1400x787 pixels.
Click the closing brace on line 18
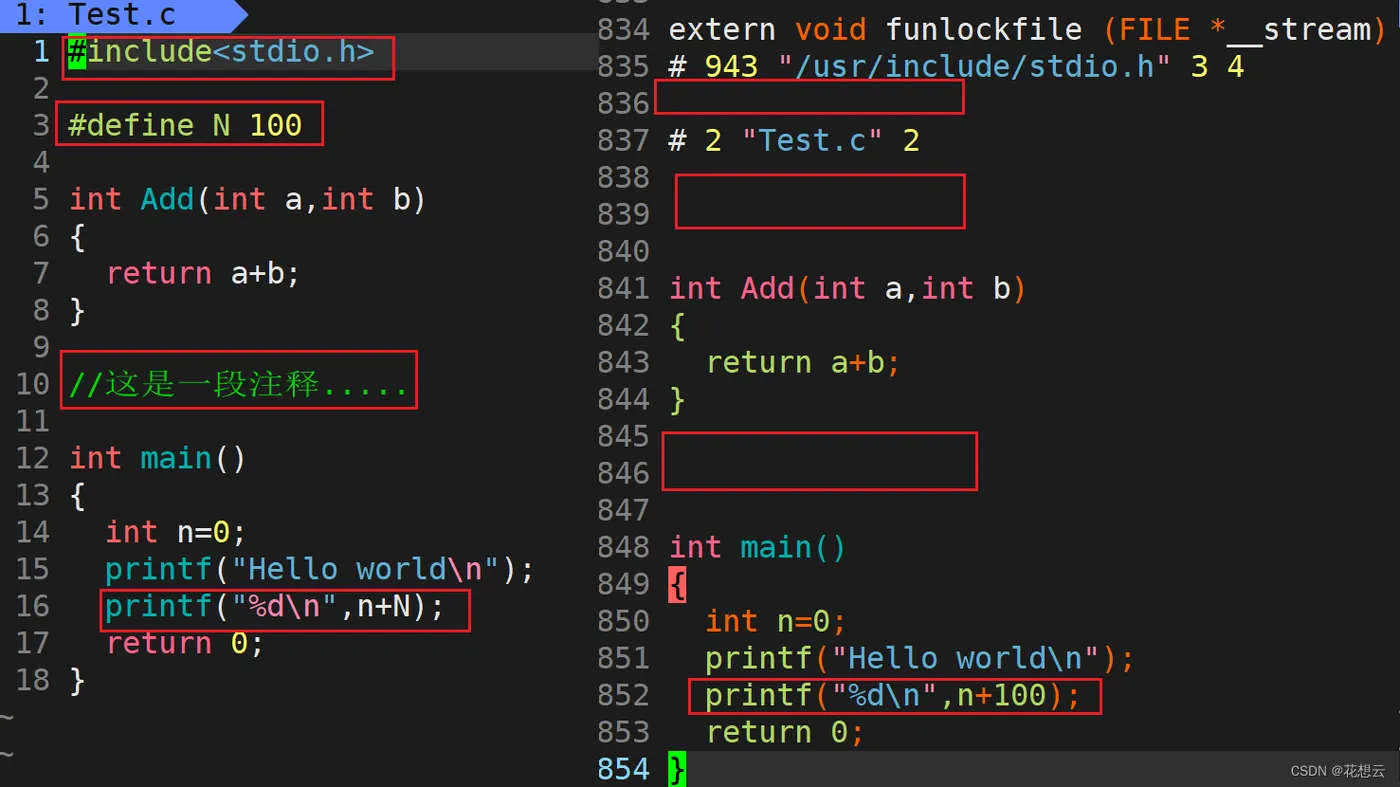(78, 681)
